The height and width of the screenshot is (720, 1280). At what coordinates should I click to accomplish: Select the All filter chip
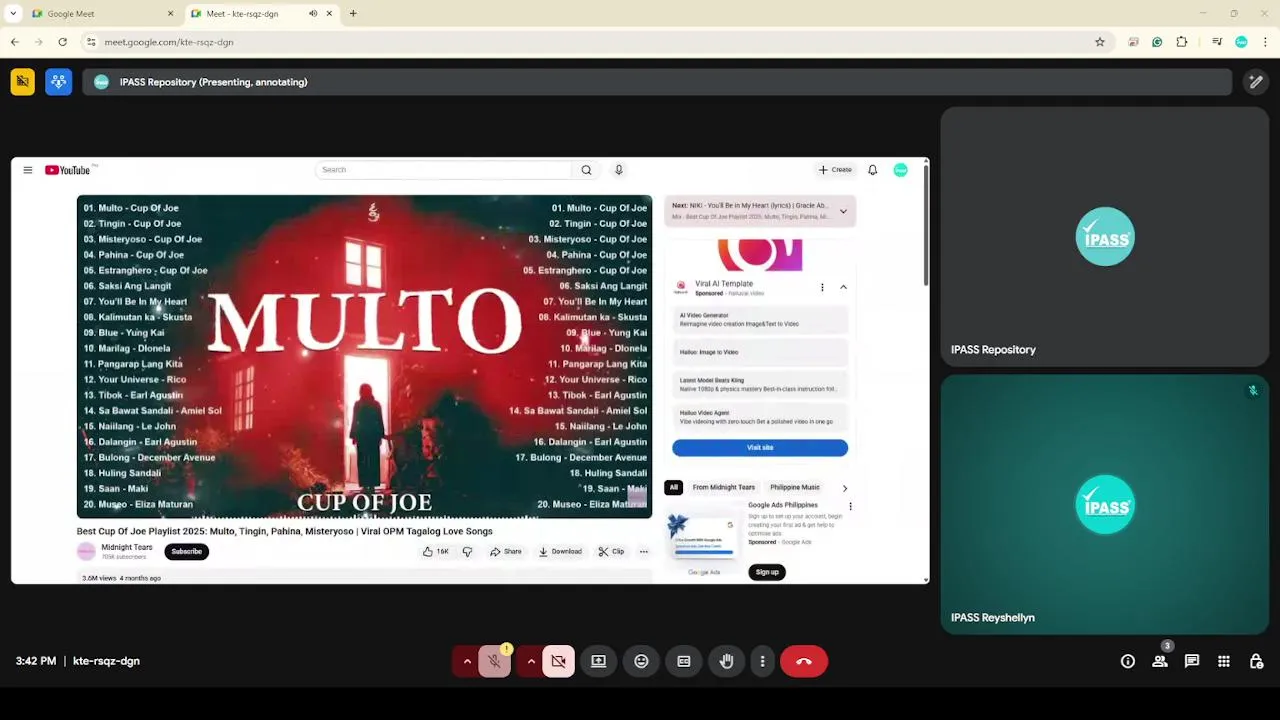(x=673, y=488)
